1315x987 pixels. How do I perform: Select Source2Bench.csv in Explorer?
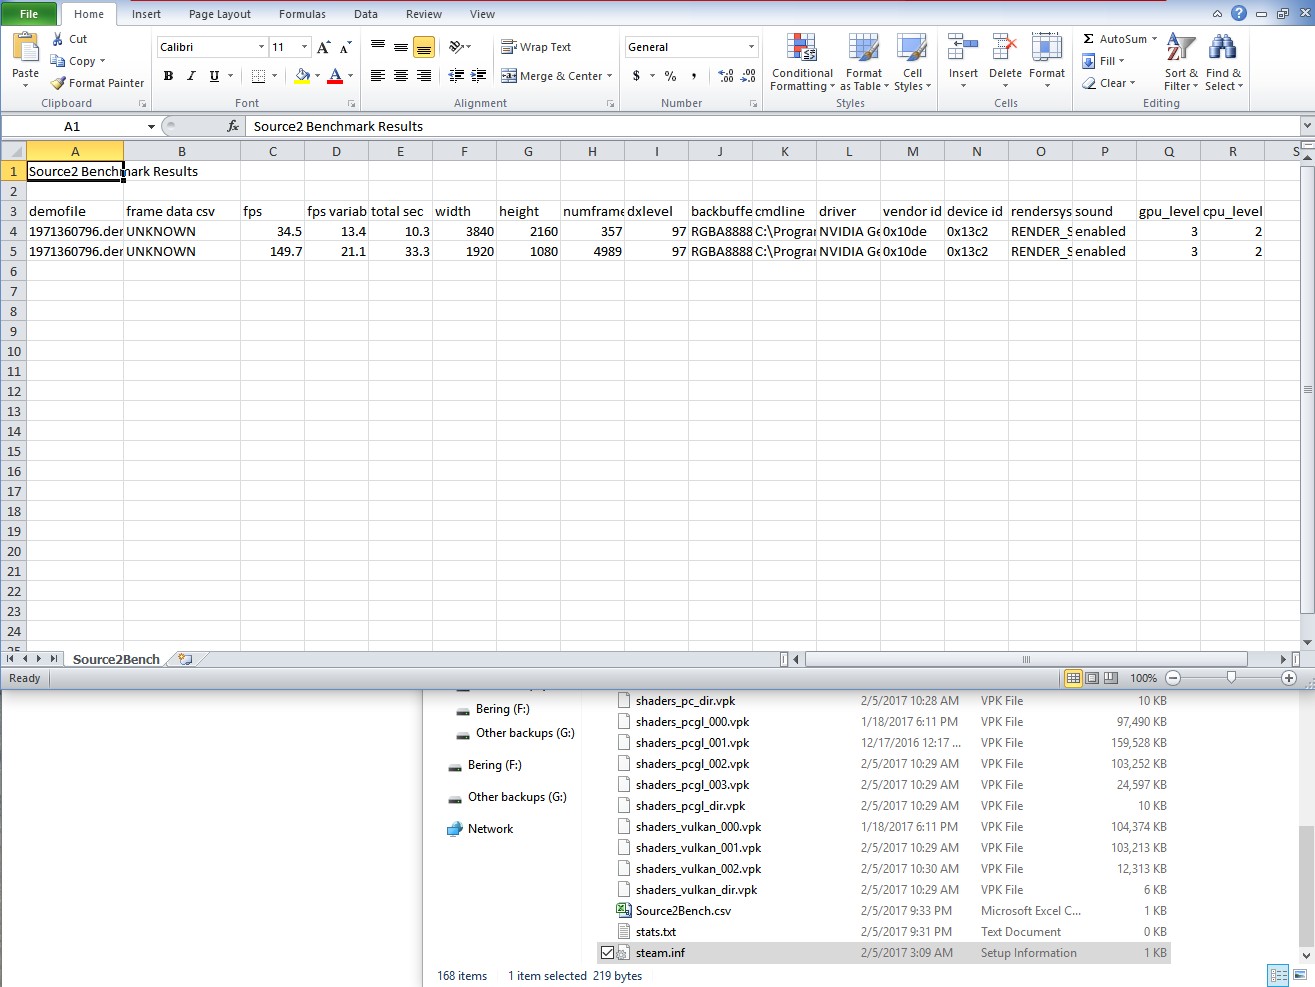tap(683, 911)
